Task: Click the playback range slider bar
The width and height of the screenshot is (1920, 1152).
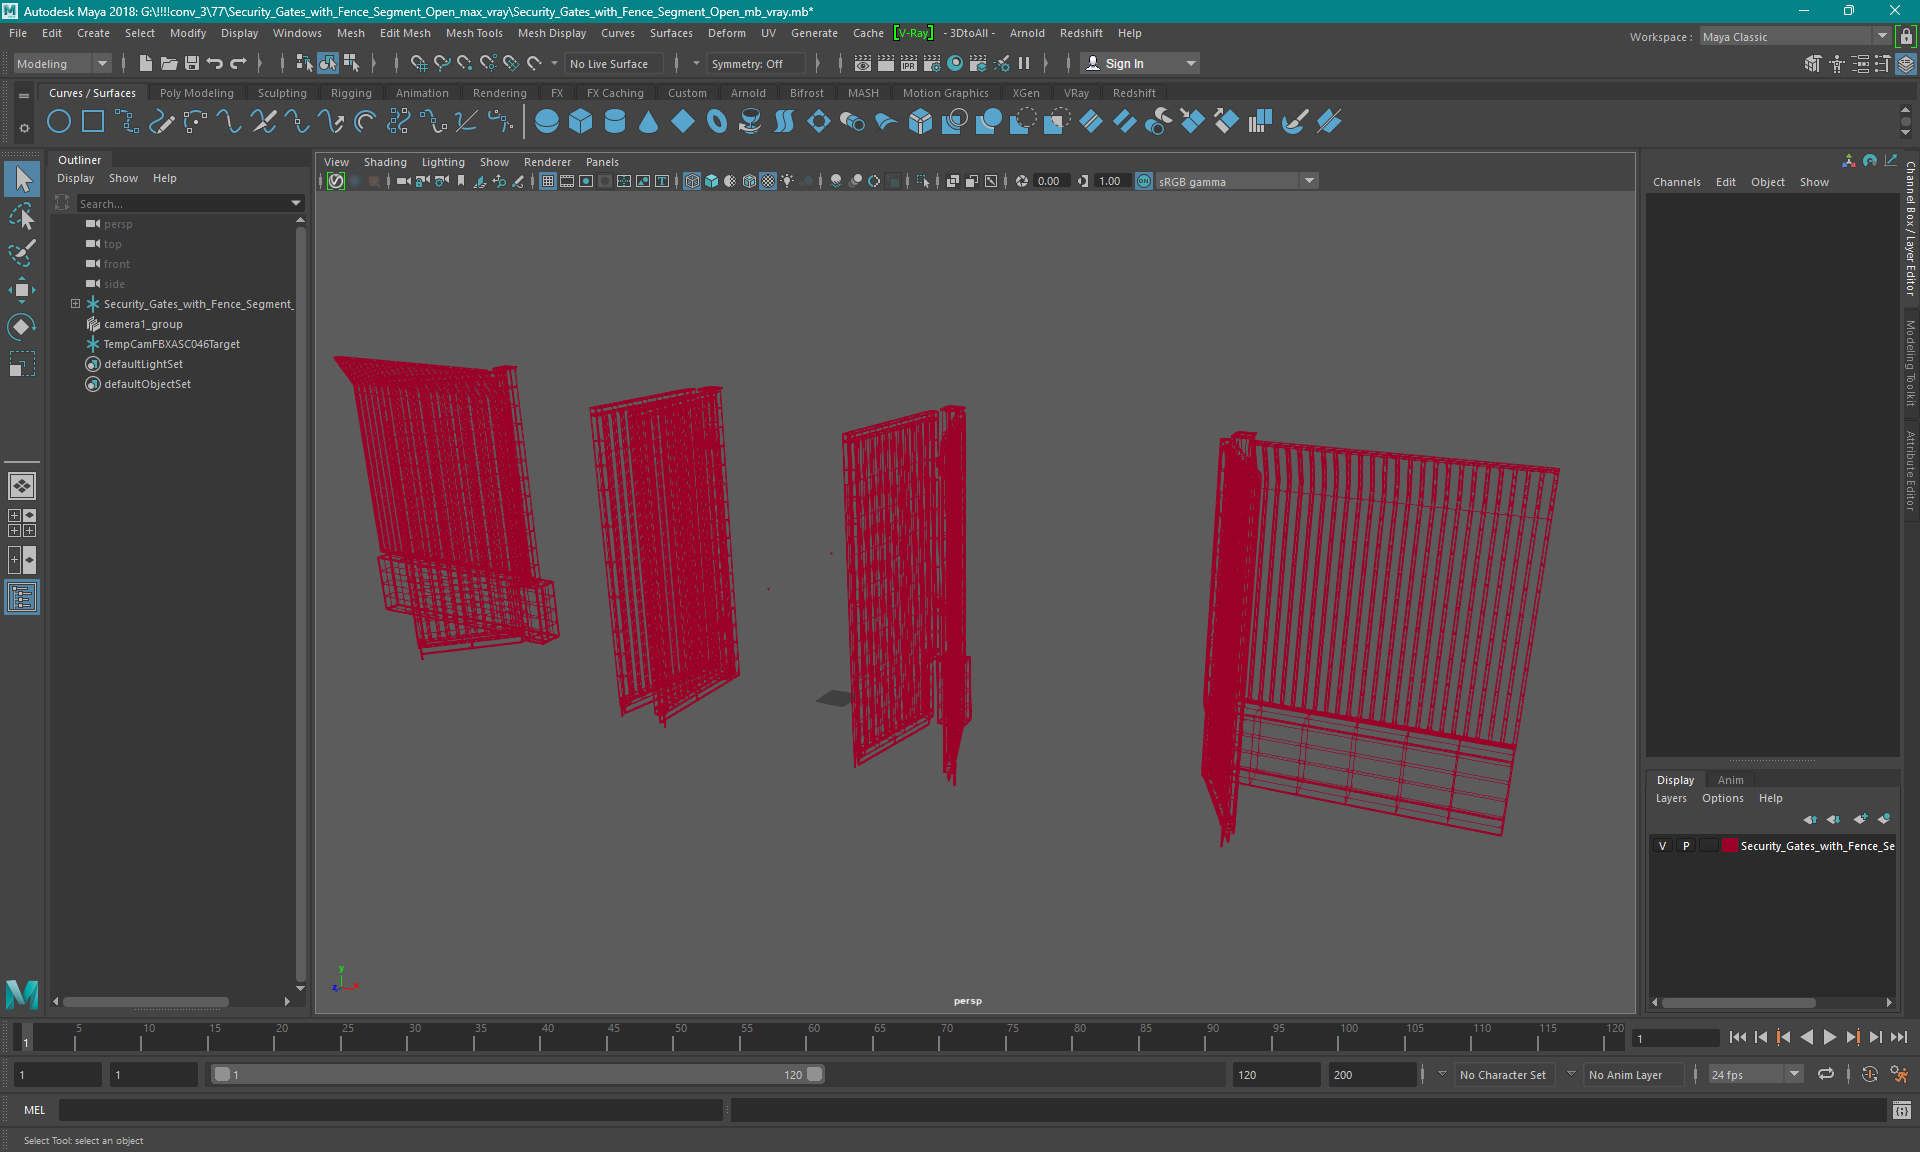Action: click(x=518, y=1075)
